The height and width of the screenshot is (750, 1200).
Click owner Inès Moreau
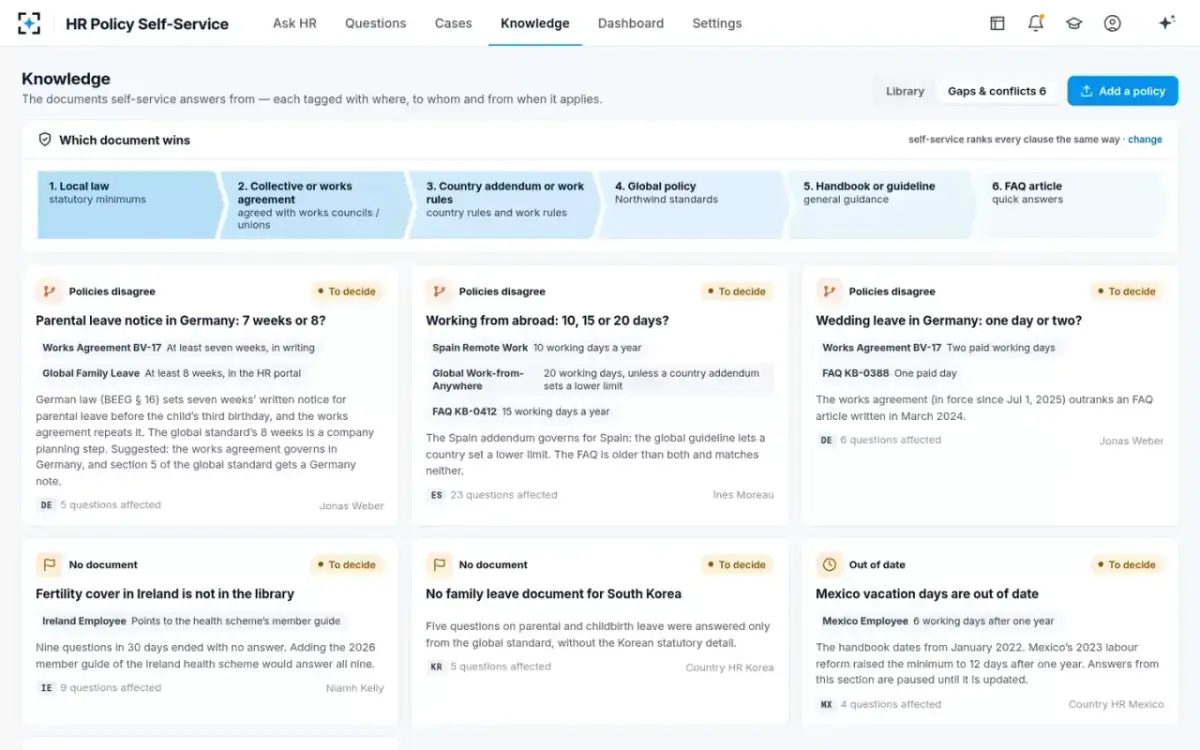743,495
